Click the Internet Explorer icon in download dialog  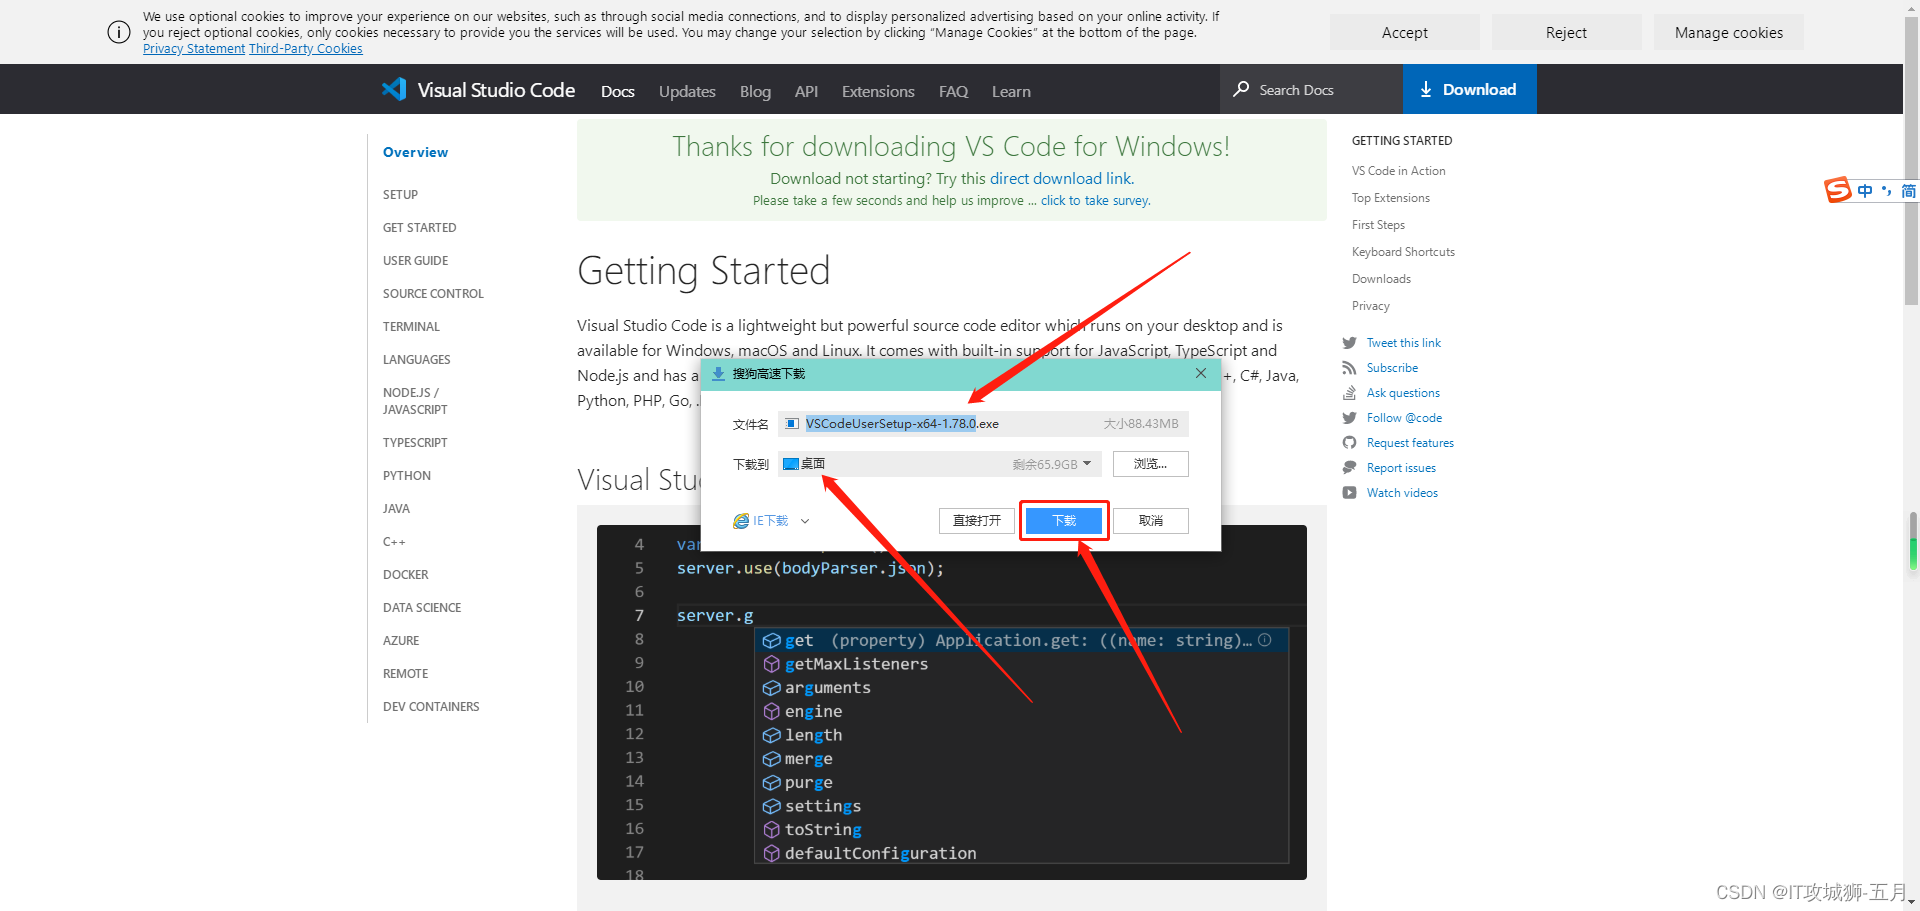pyautogui.click(x=741, y=521)
